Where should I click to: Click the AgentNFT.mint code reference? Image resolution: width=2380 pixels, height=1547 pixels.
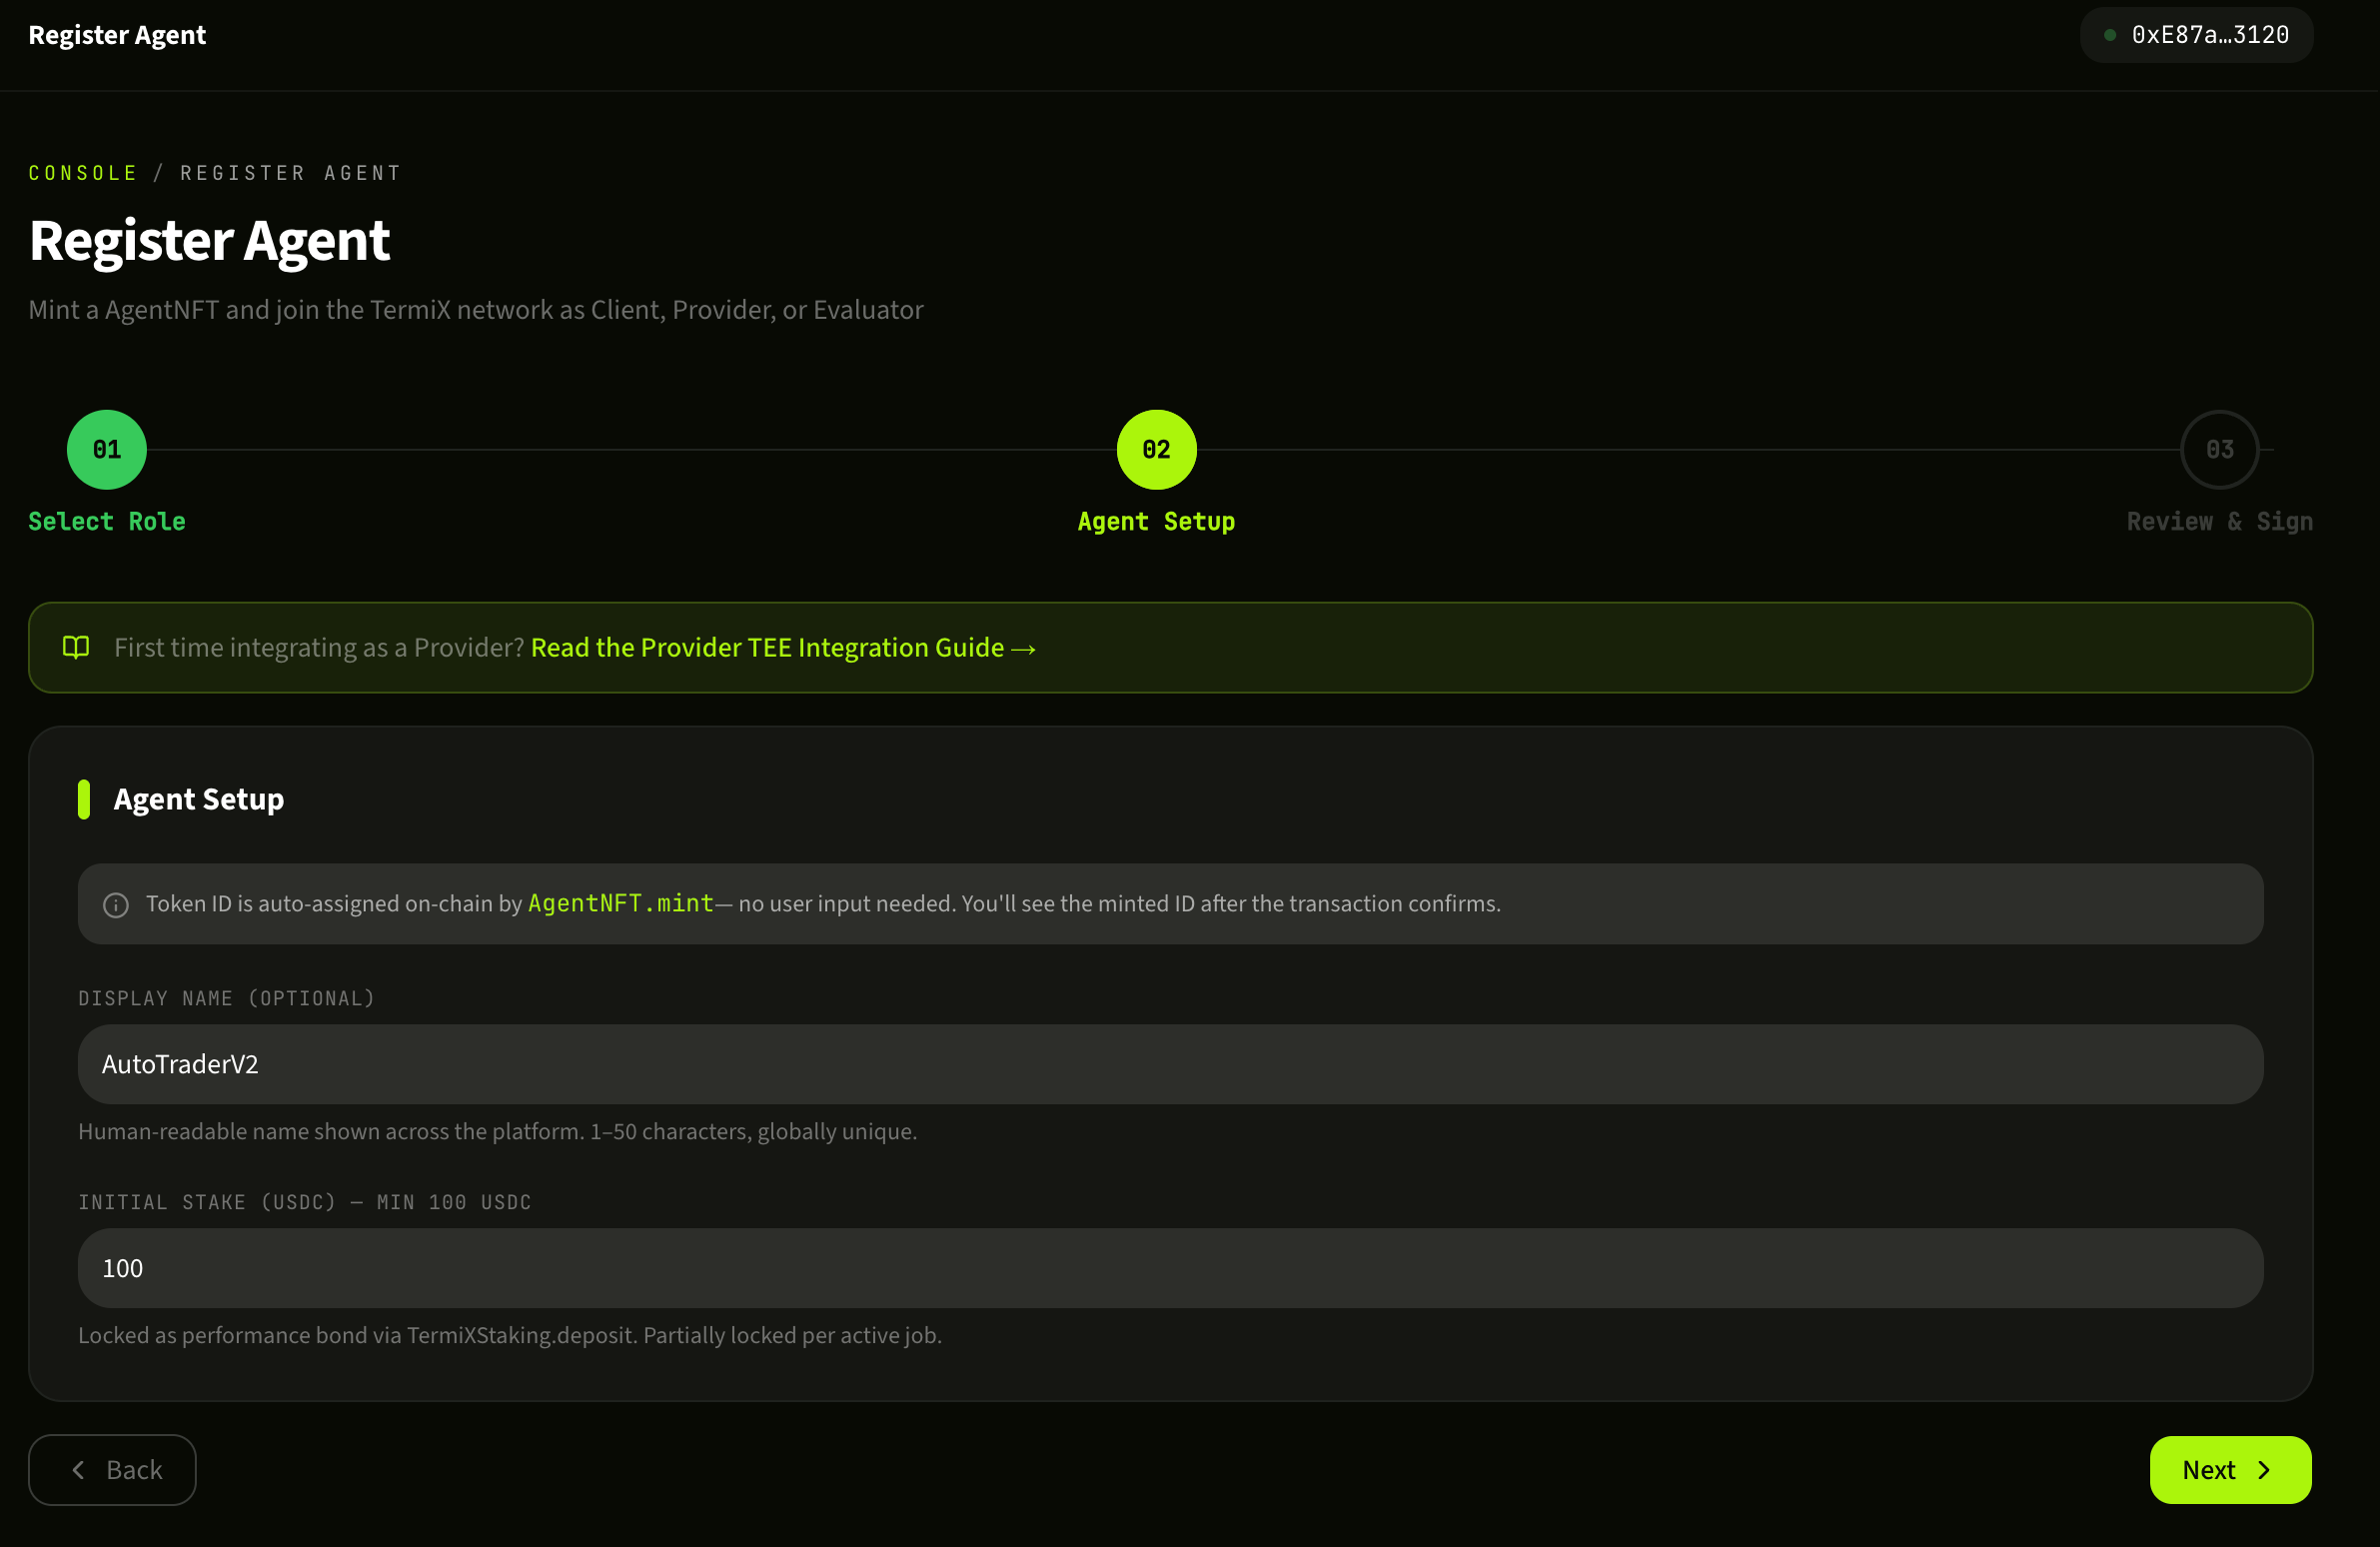tap(620, 904)
